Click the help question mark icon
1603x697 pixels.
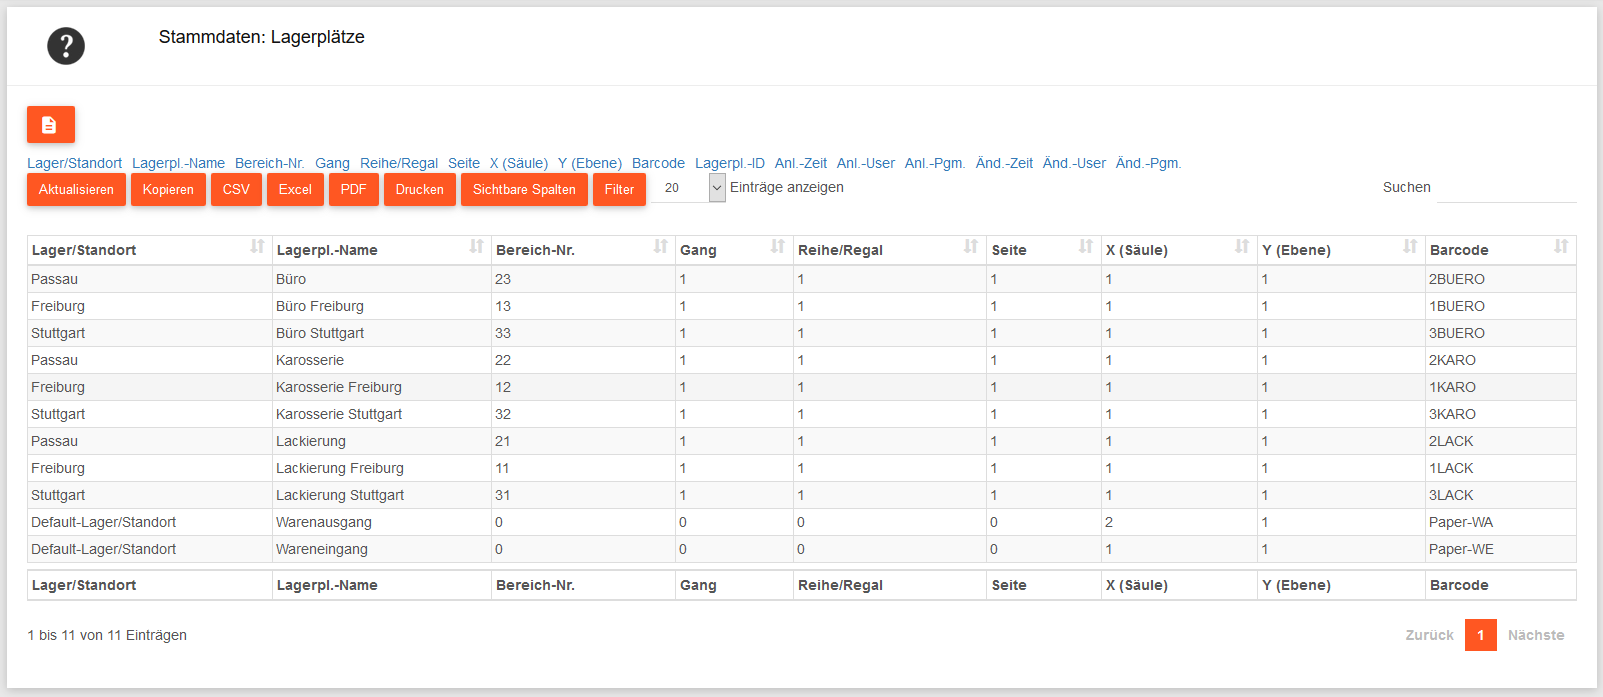[x=66, y=46]
